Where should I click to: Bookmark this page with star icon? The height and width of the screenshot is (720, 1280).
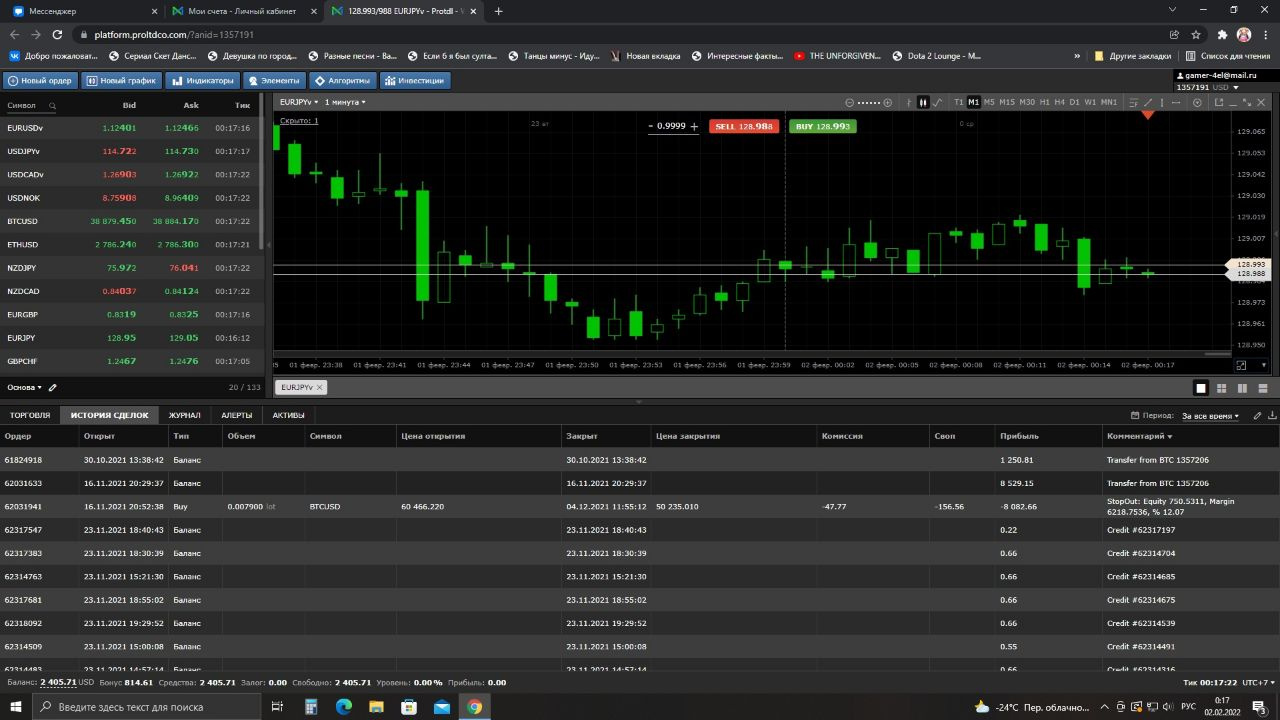click(1196, 34)
